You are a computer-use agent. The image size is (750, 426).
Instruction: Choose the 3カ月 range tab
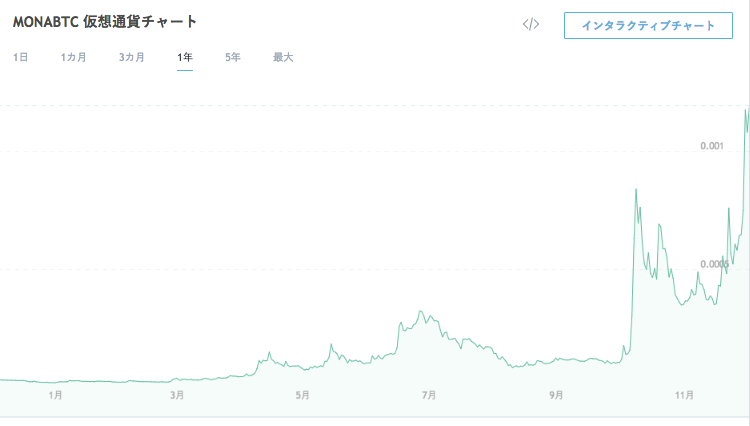coord(131,57)
